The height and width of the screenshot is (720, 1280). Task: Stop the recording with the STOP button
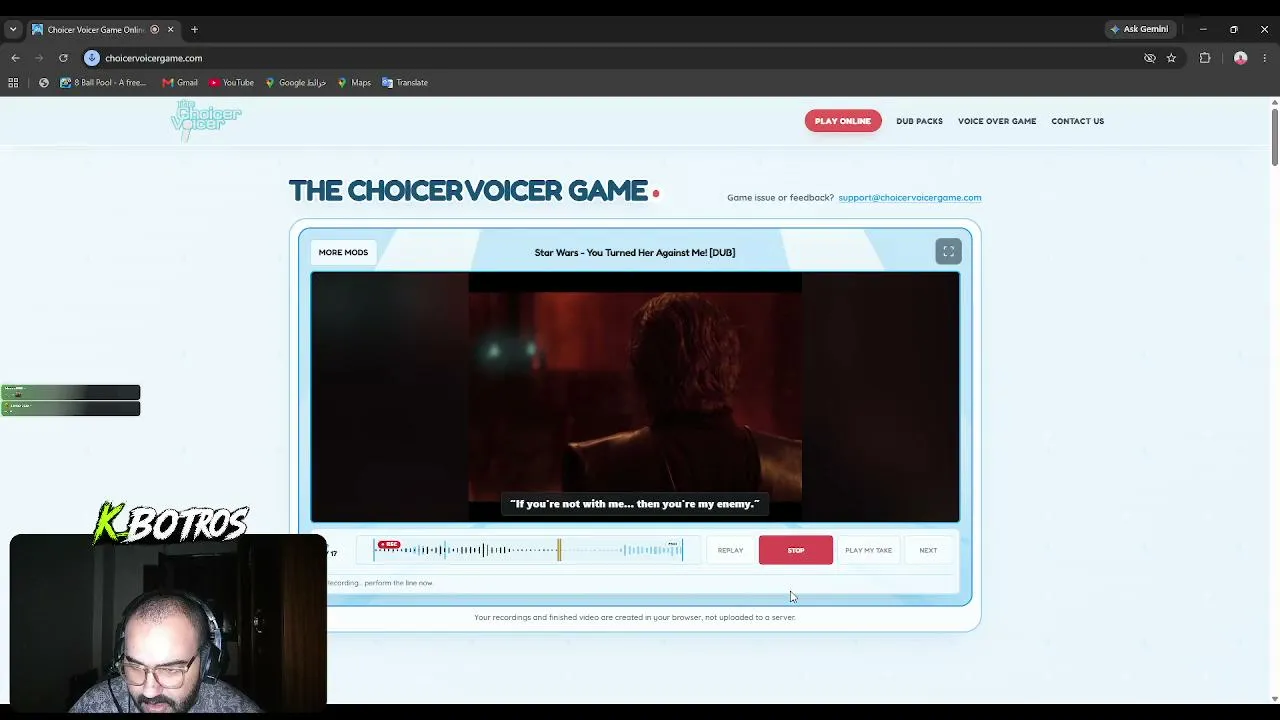click(x=796, y=550)
